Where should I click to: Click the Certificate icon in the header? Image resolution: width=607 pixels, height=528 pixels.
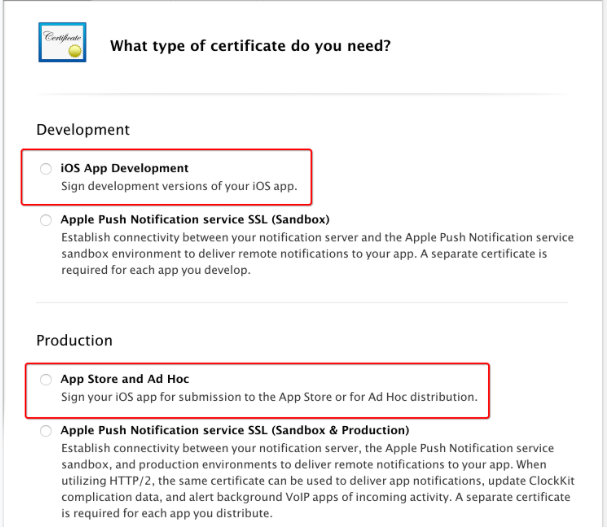(62, 42)
